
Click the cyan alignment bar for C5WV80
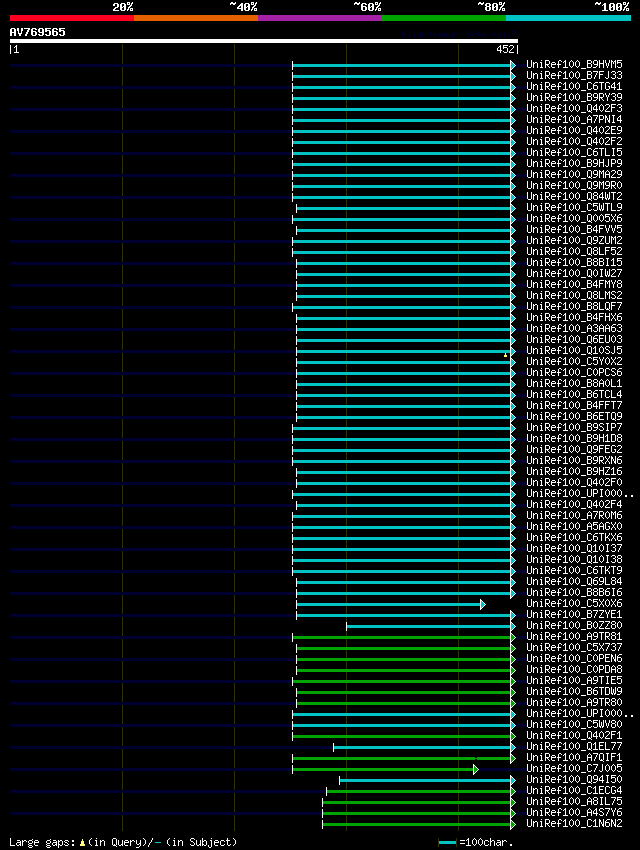(x=402, y=725)
